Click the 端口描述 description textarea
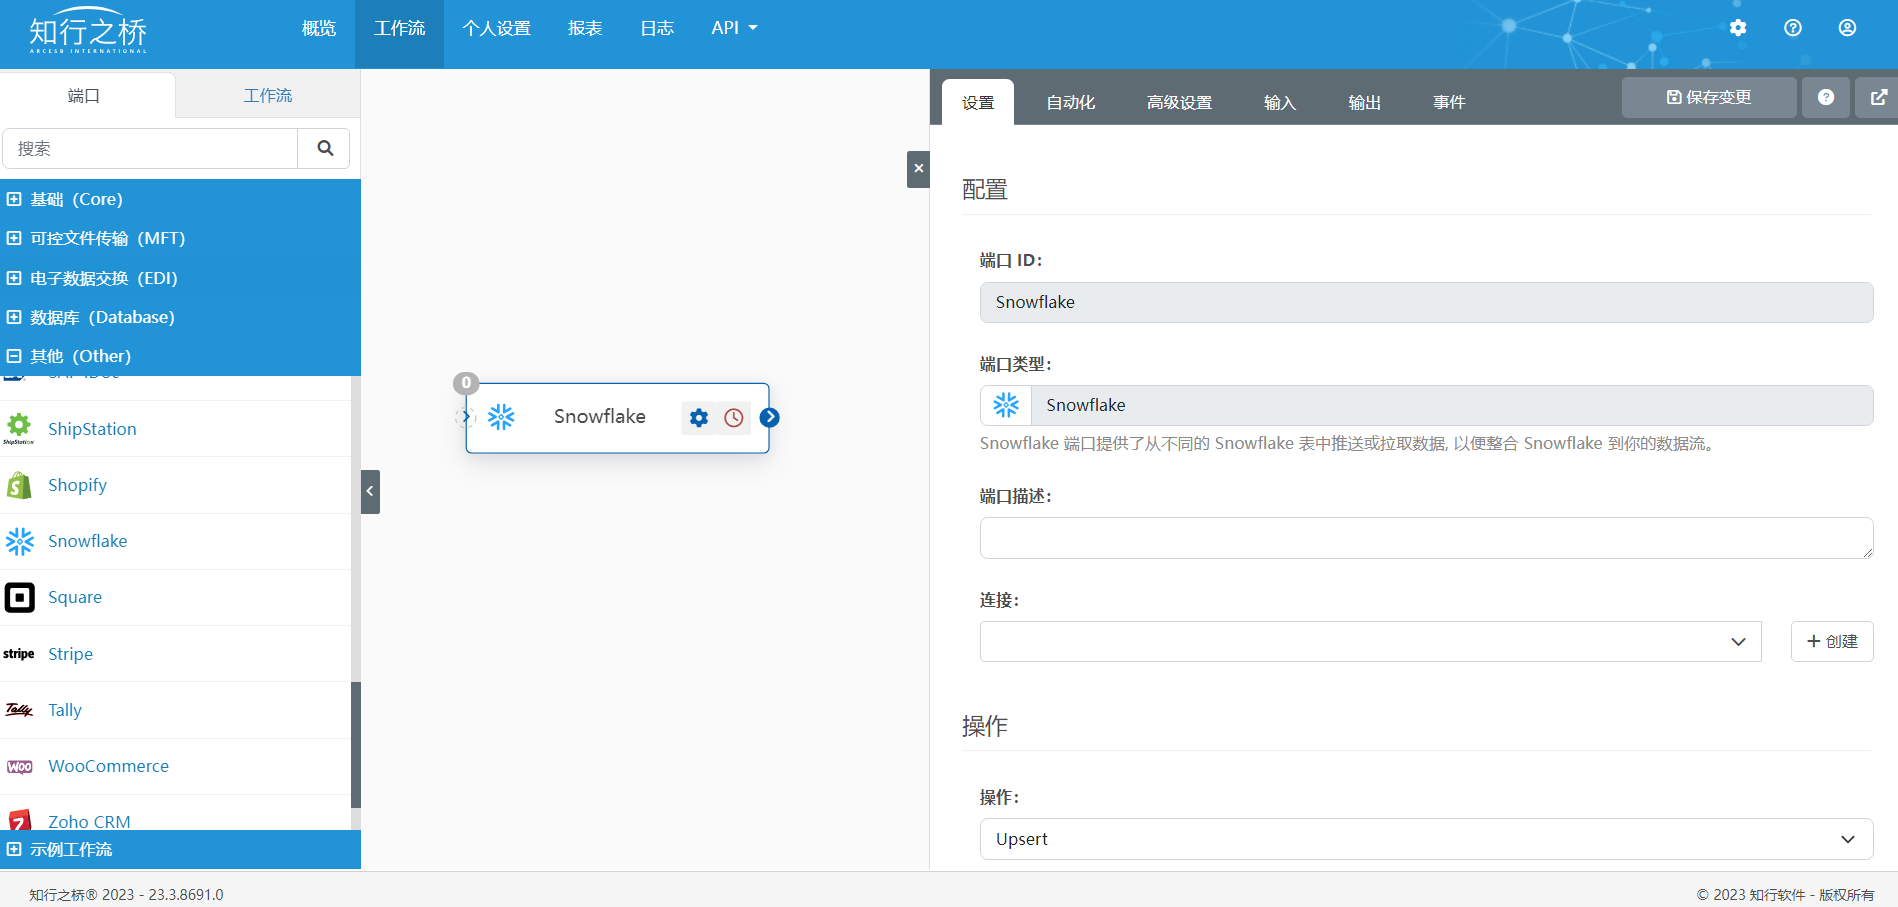Image resolution: width=1898 pixels, height=907 pixels. point(1426,538)
